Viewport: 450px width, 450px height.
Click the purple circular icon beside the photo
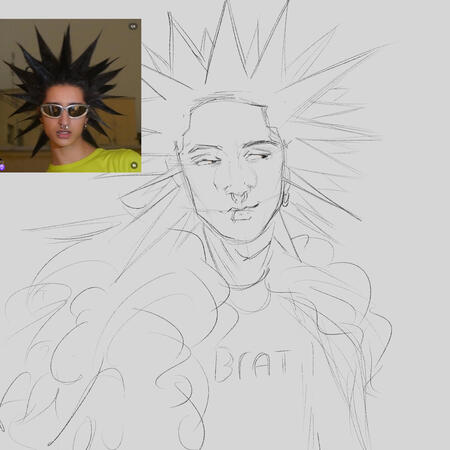pos(2,167)
